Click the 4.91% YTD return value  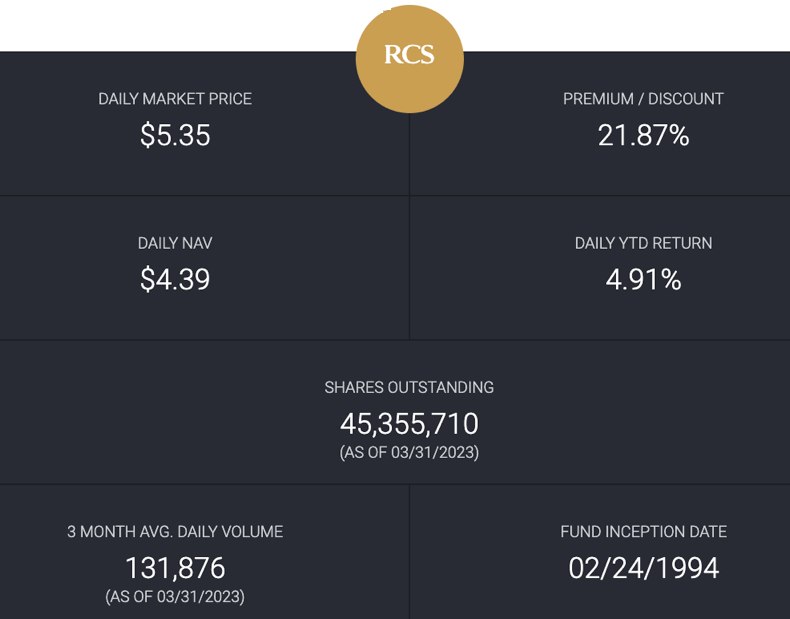[x=643, y=280]
